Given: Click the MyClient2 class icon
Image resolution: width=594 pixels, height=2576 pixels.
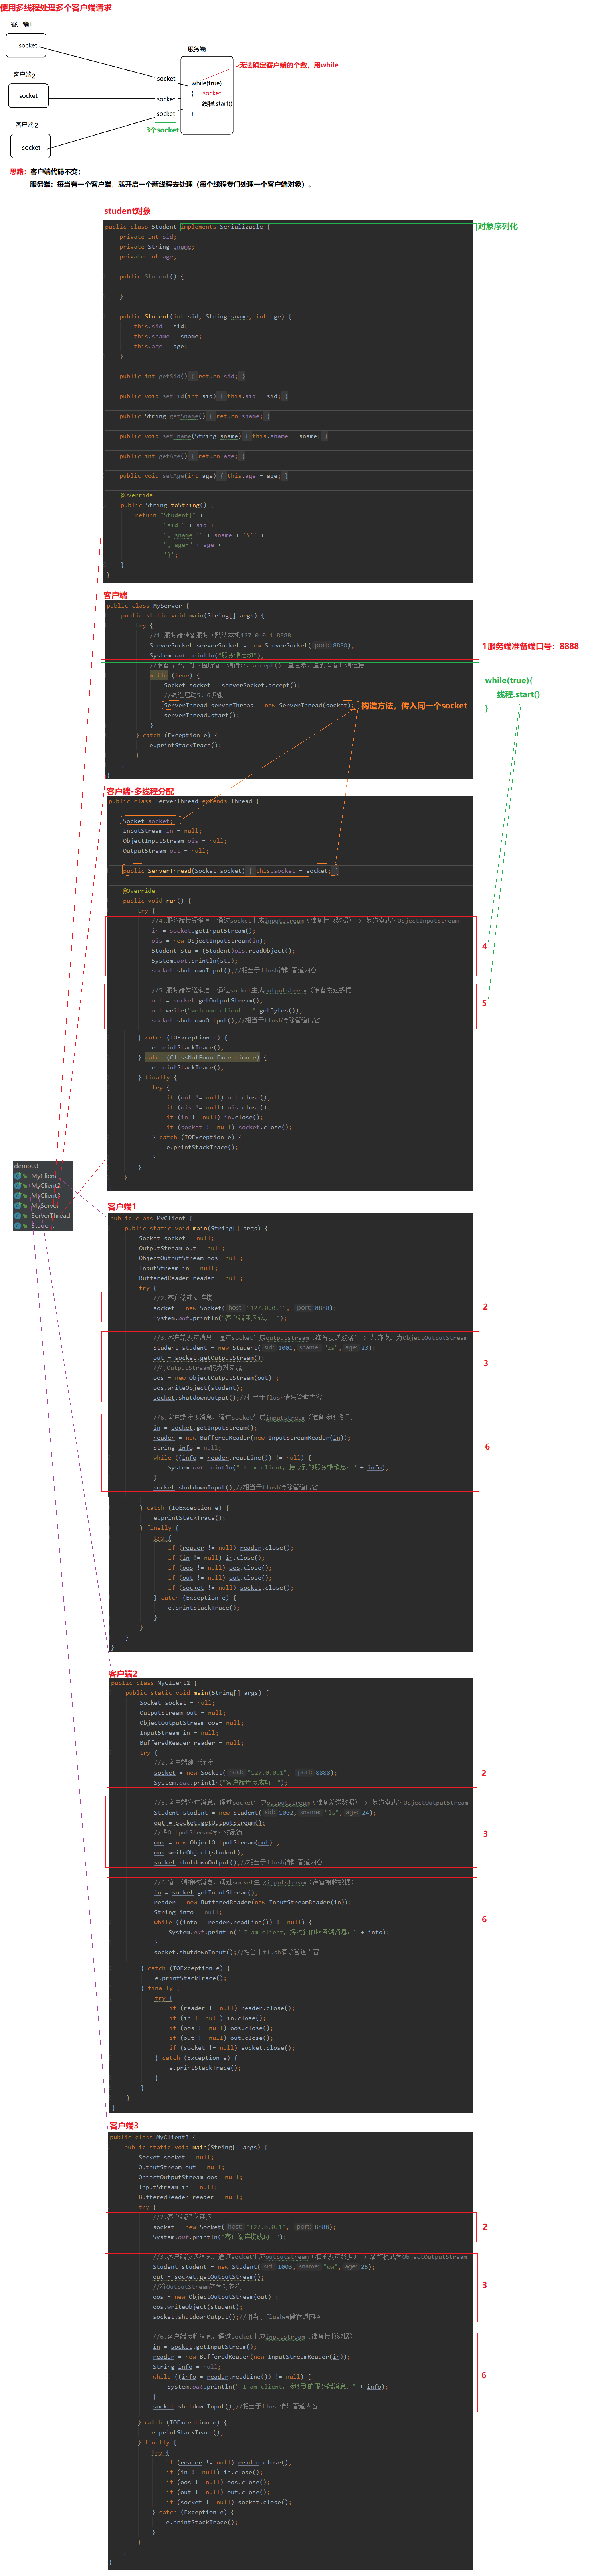Looking at the screenshot, I should pyautogui.click(x=18, y=1186).
